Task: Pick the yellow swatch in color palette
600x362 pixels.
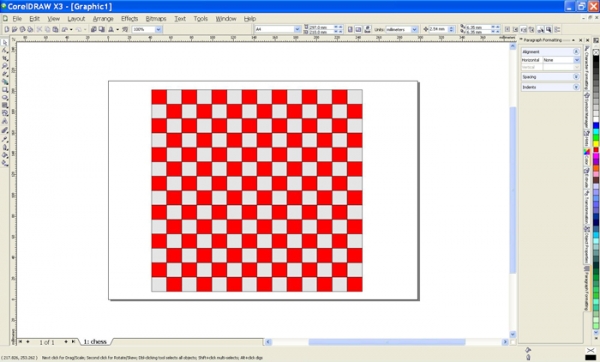Action: pos(596,144)
